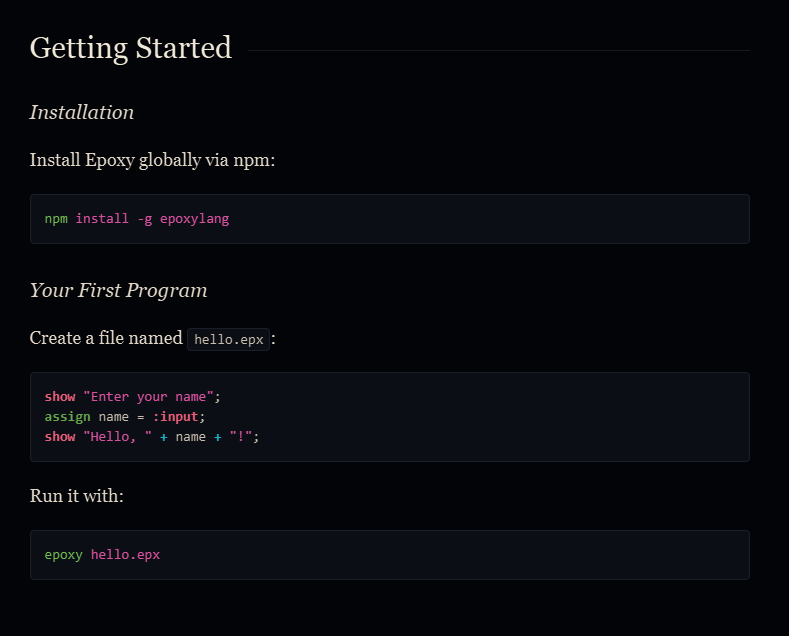The width and height of the screenshot is (789, 636).
Task: Click the show "Enter your name"; code line
Action: tap(132, 397)
